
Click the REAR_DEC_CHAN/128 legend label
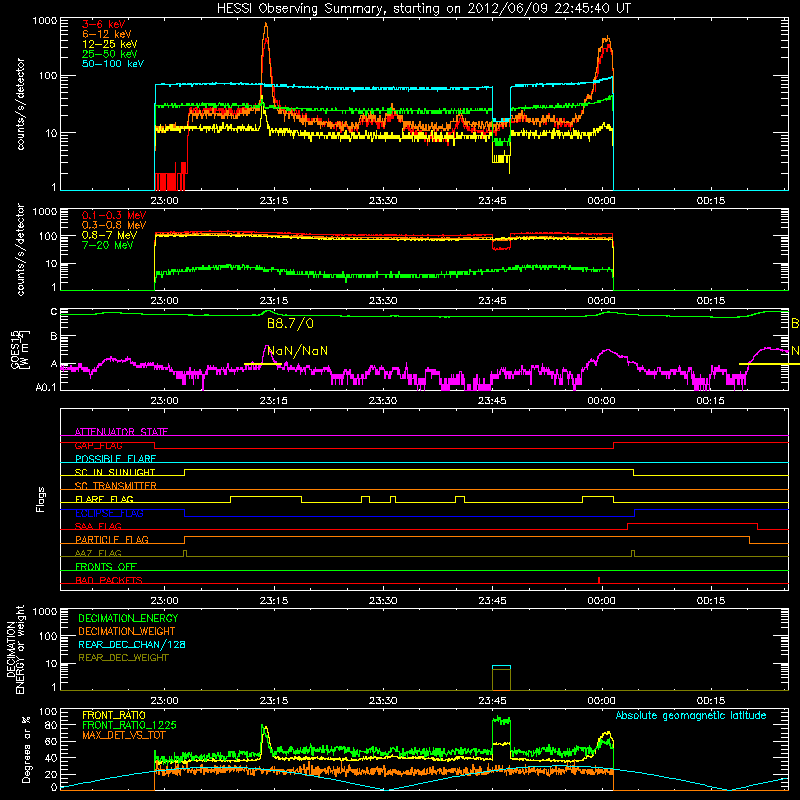coord(132,645)
